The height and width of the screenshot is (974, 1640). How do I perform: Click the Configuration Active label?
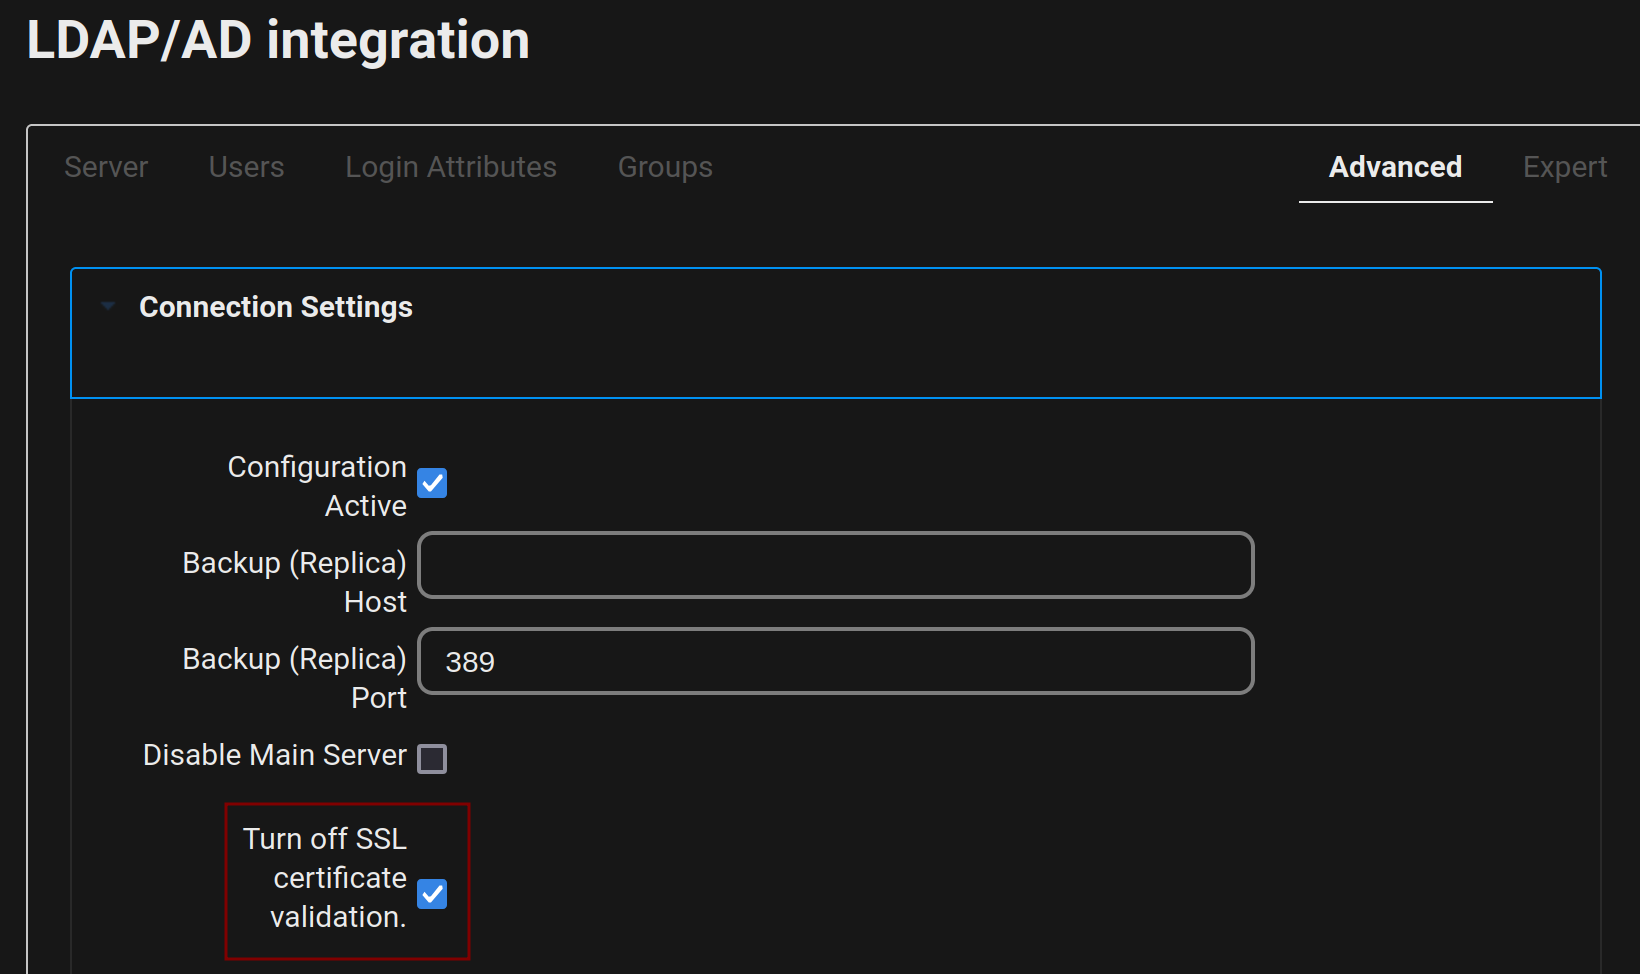coord(317,486)
